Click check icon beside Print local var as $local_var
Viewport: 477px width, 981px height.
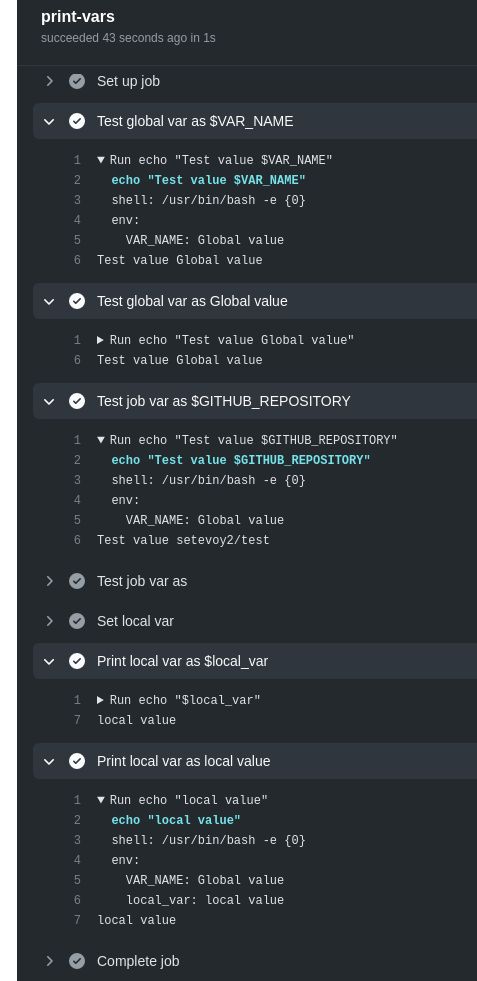point(77,661)
